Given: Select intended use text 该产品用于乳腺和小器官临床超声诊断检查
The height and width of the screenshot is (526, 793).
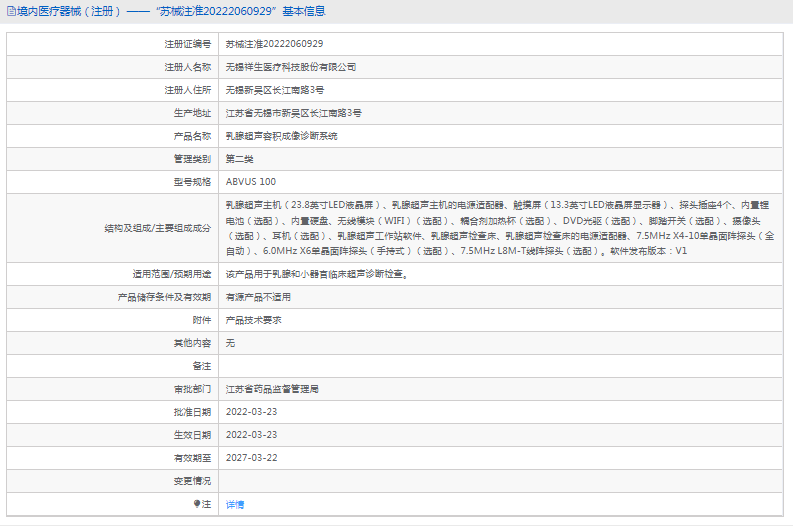Looking at the screenshot, I should click(317, 274).
